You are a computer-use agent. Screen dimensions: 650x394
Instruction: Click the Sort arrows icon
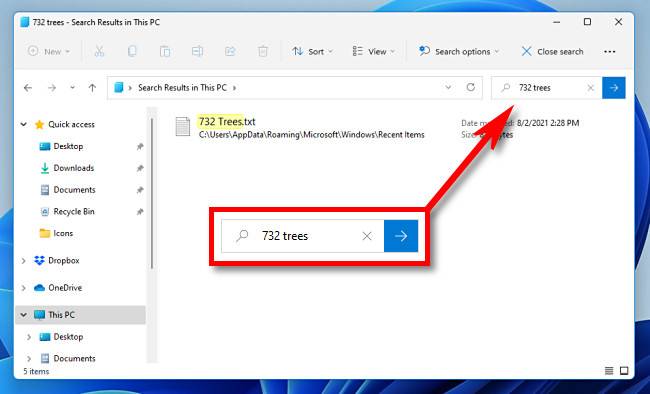point(298,51)
